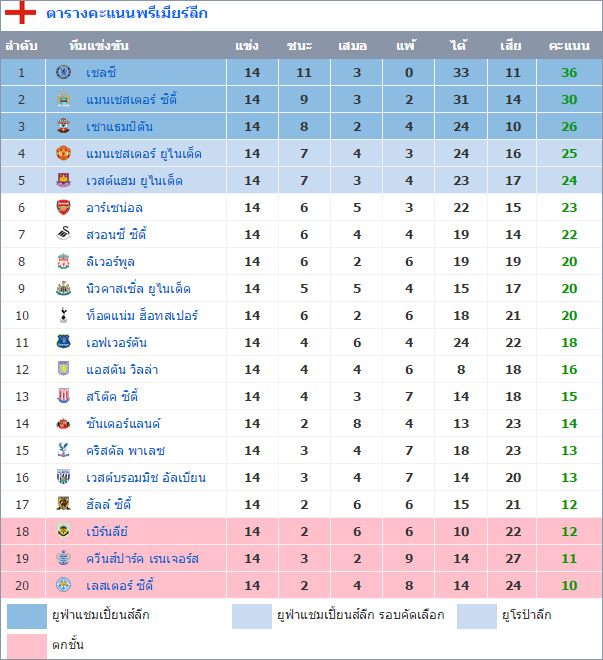Screen dimensions: 603x660
Task: Open the เลสเตอร์ ซิตี้ team link
Action: [120, 586]
